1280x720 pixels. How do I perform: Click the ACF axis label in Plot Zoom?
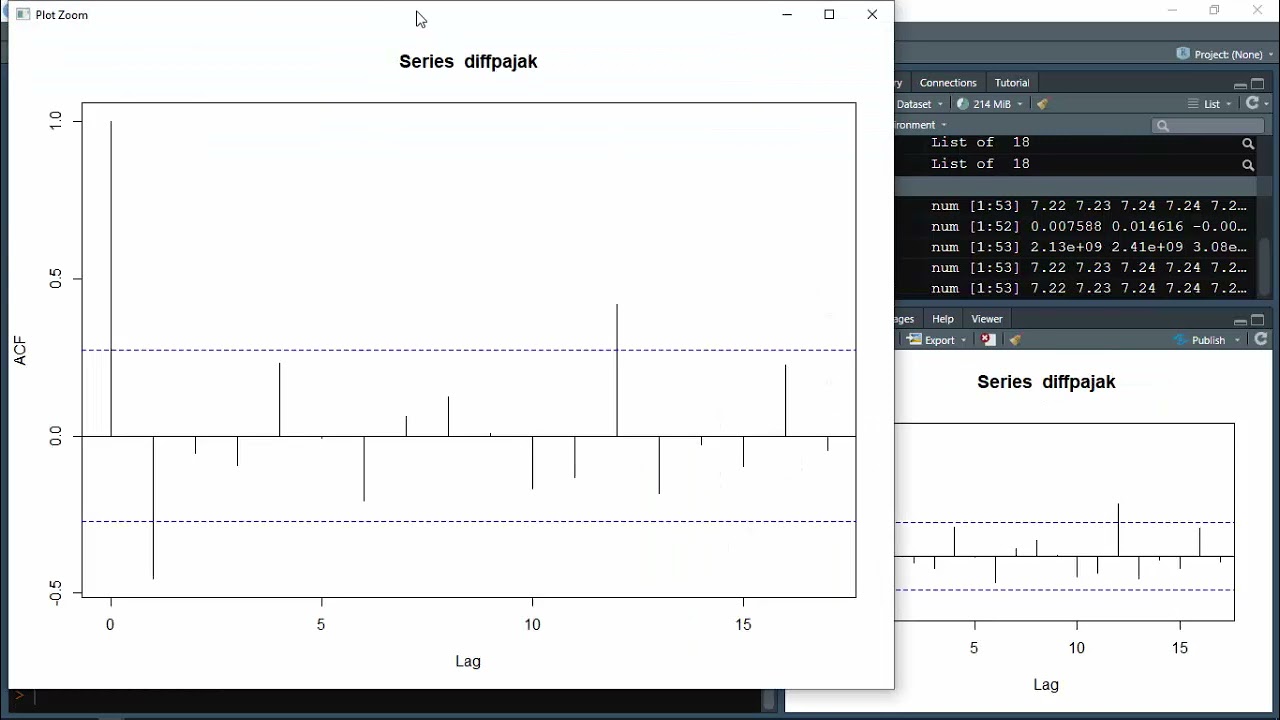[20, 350]
